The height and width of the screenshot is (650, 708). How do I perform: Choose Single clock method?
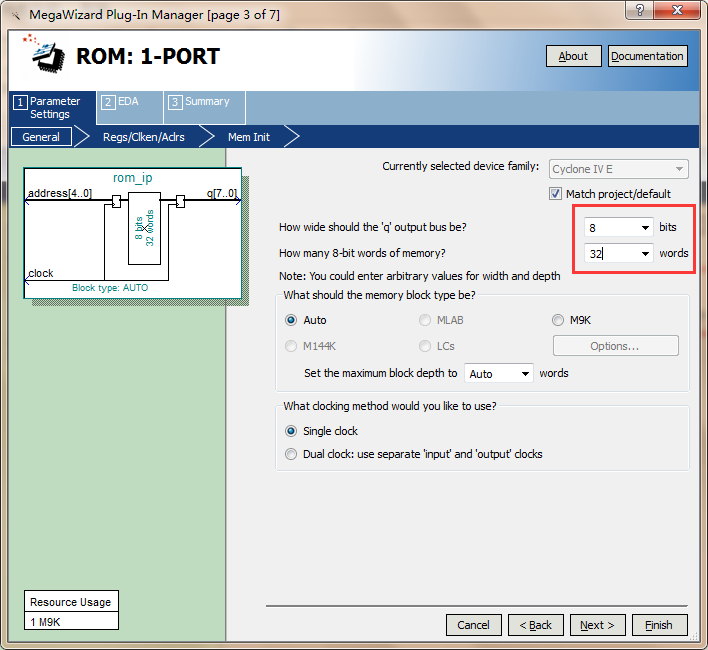pyautogui.click(x=291, y=431)
